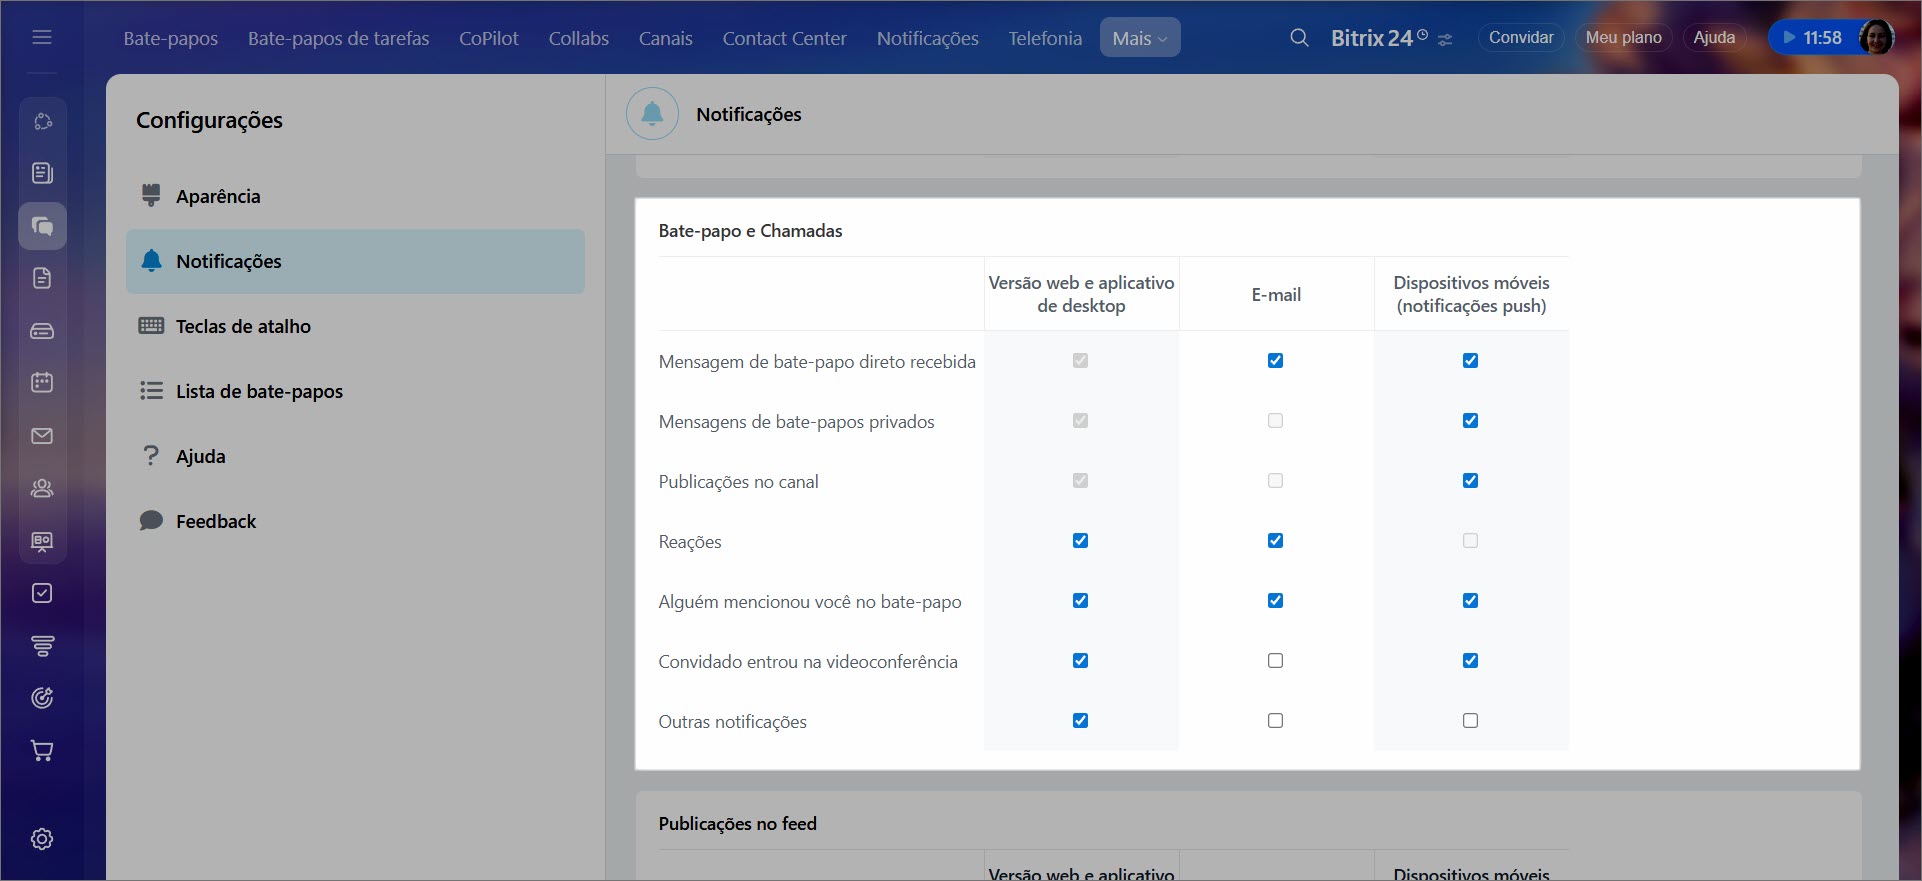Image resolution: width=1922 pixels, height=881 pixels.
Task: Open the tasks checkmark icon in the sidebar
Action: (42, 593)
